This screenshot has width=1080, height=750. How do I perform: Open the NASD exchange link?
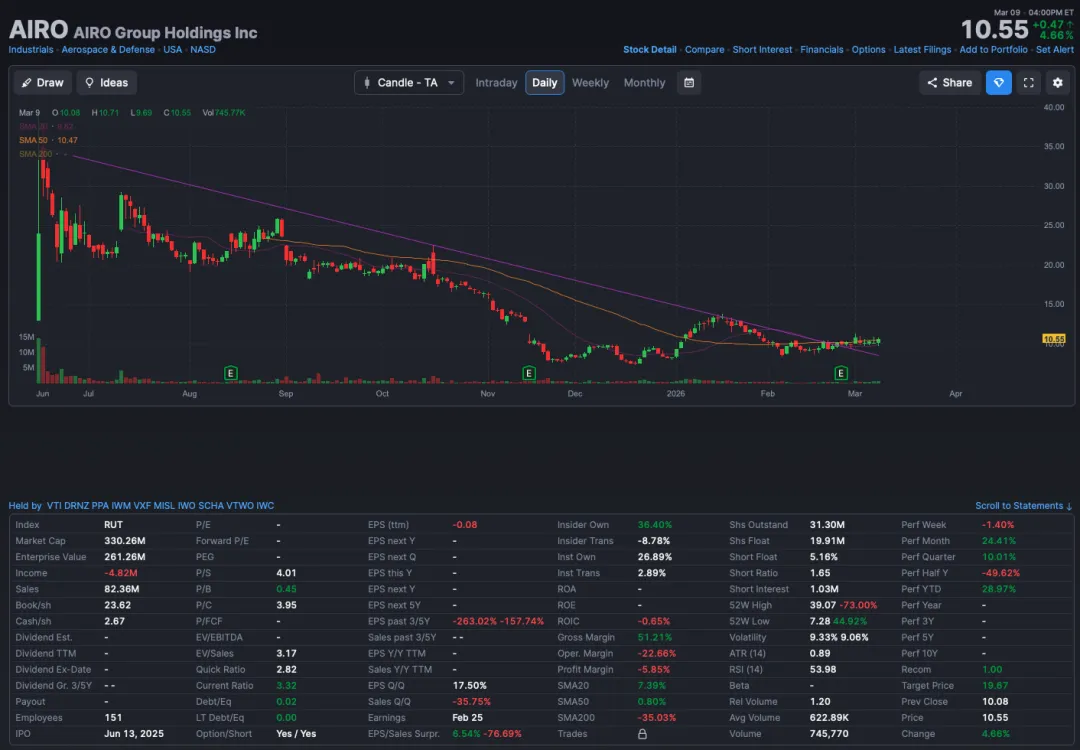(203, 50)
